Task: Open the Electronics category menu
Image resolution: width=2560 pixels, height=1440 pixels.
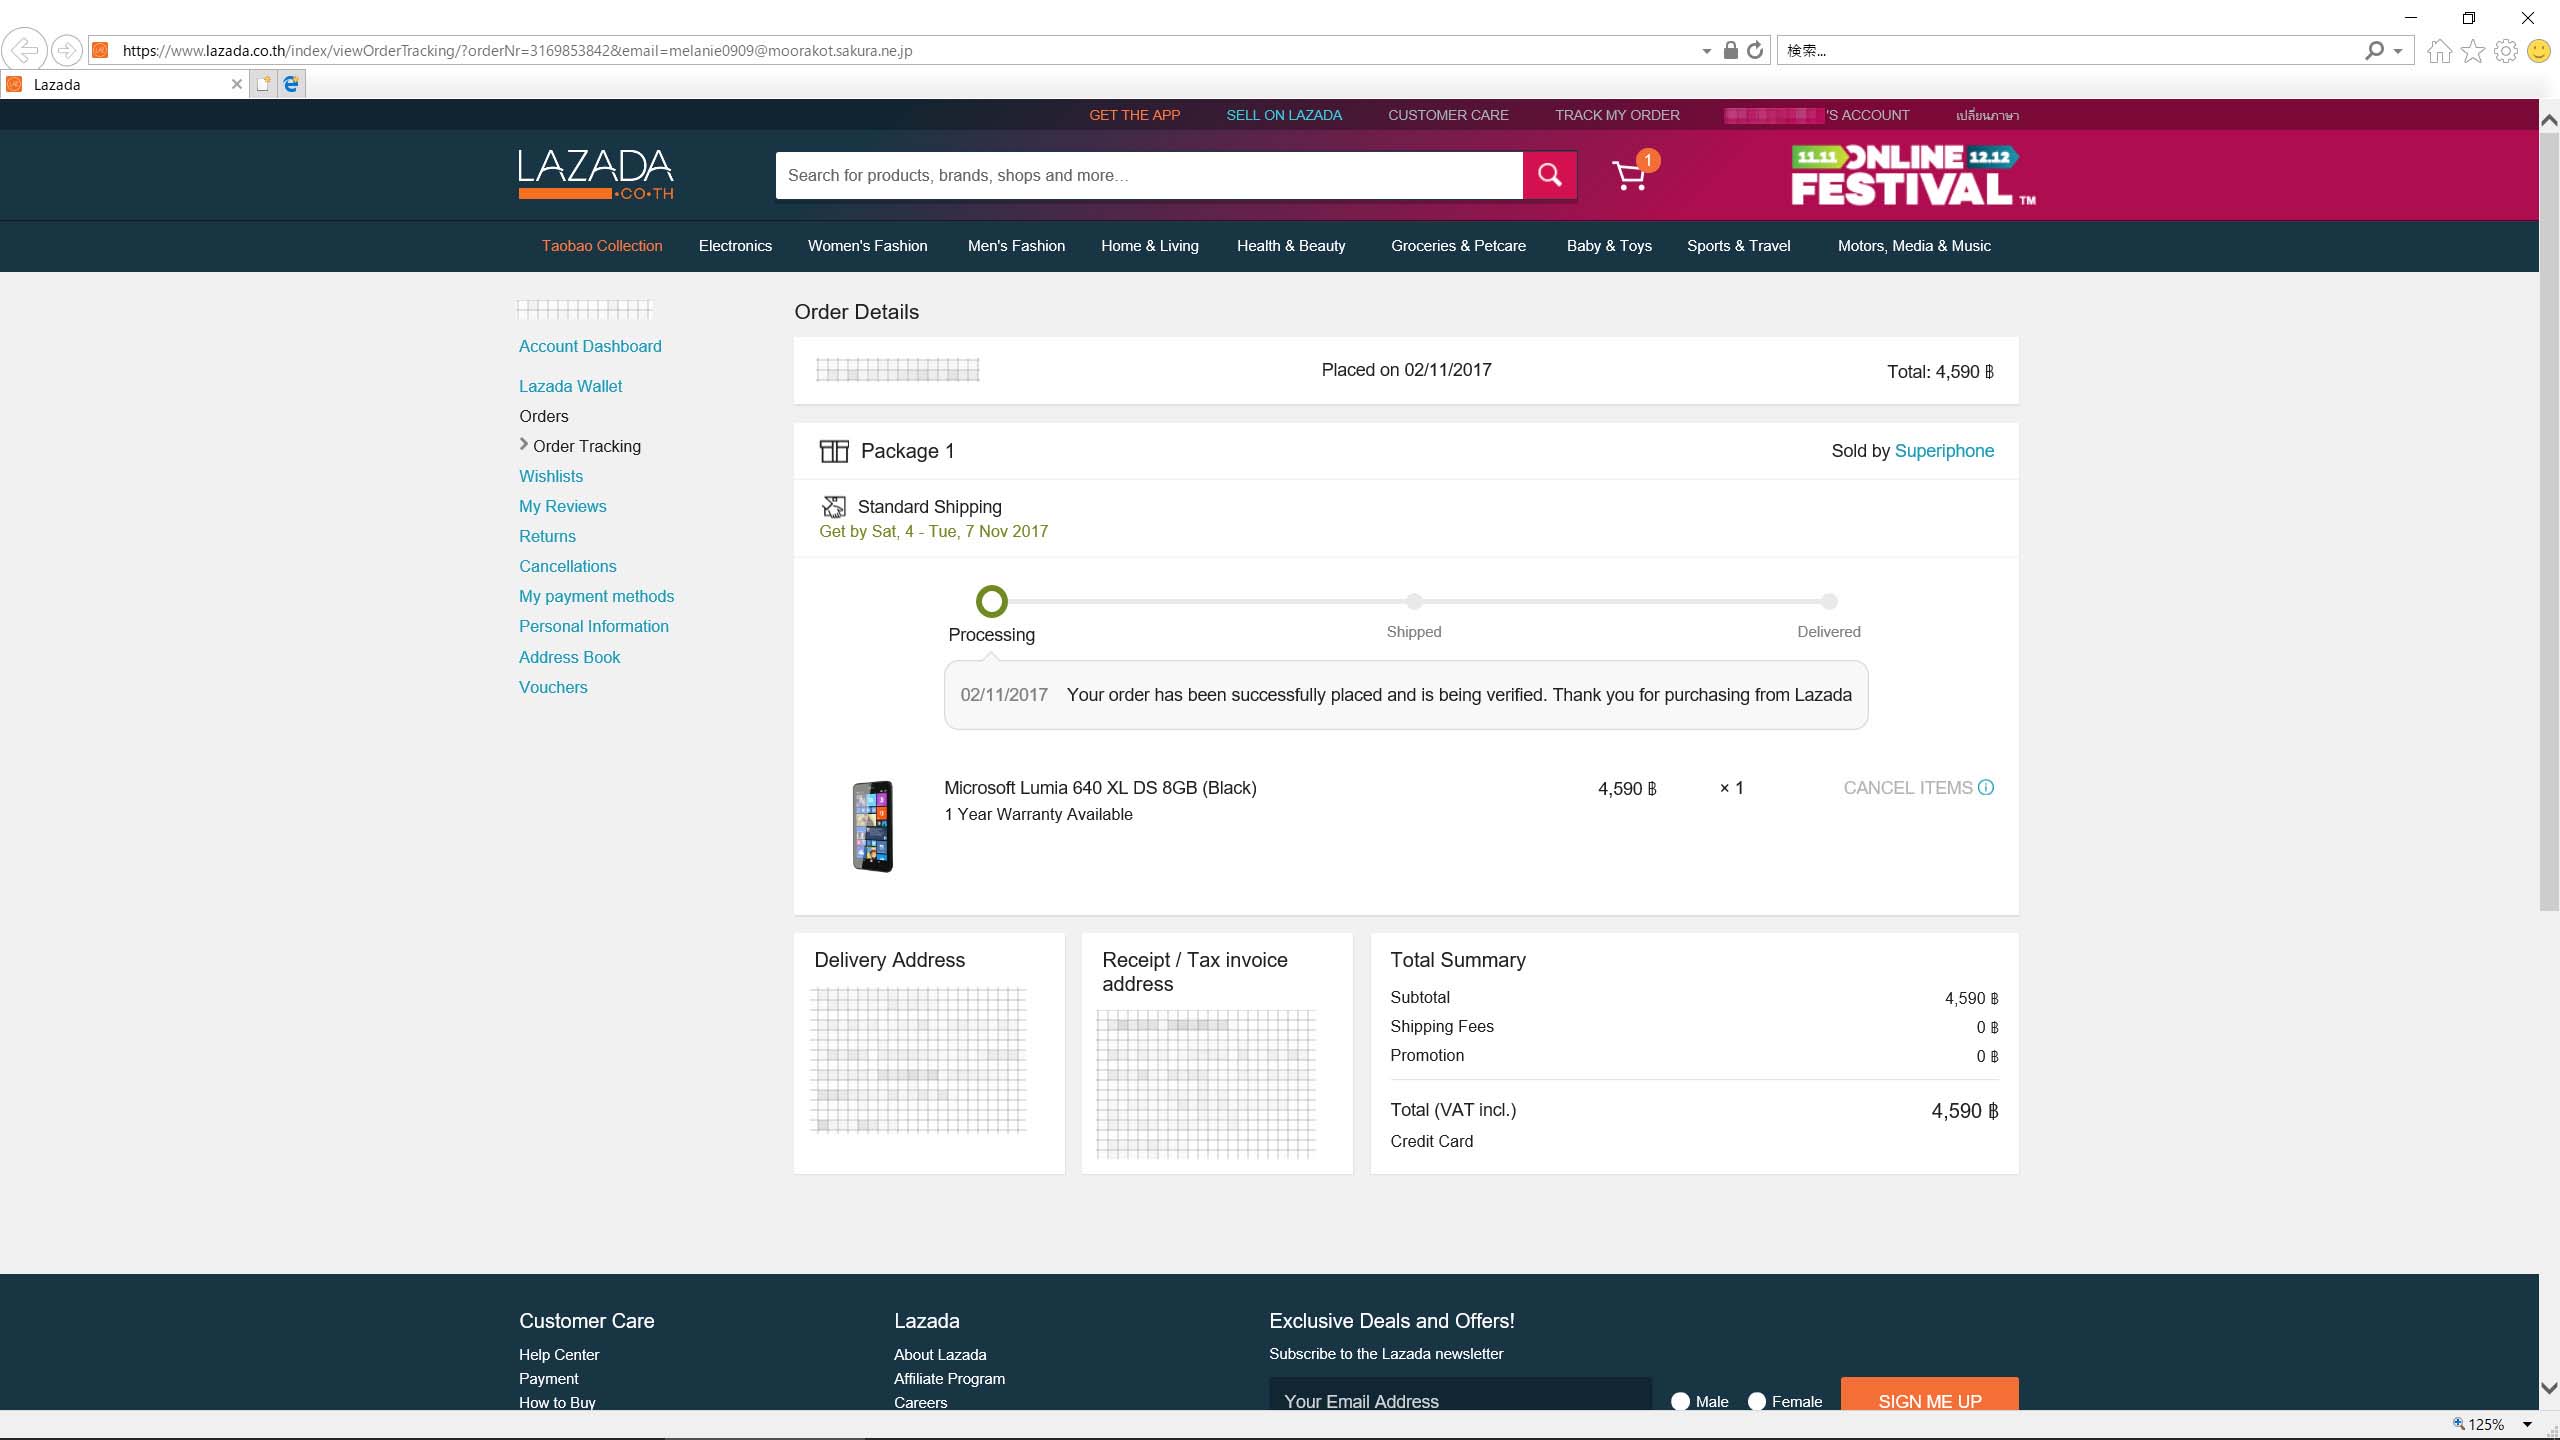Action: tap(735, 246)
